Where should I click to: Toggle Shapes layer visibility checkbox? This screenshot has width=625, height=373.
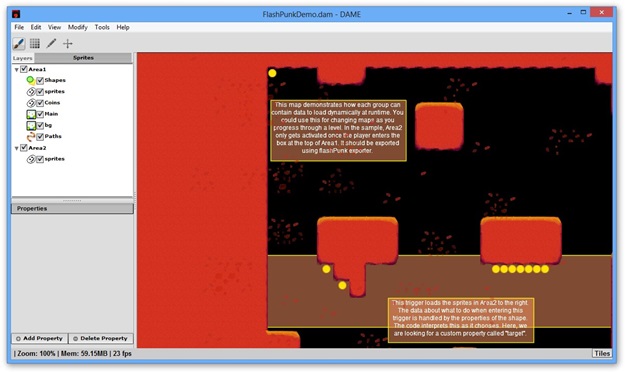(x=40, y=80)
